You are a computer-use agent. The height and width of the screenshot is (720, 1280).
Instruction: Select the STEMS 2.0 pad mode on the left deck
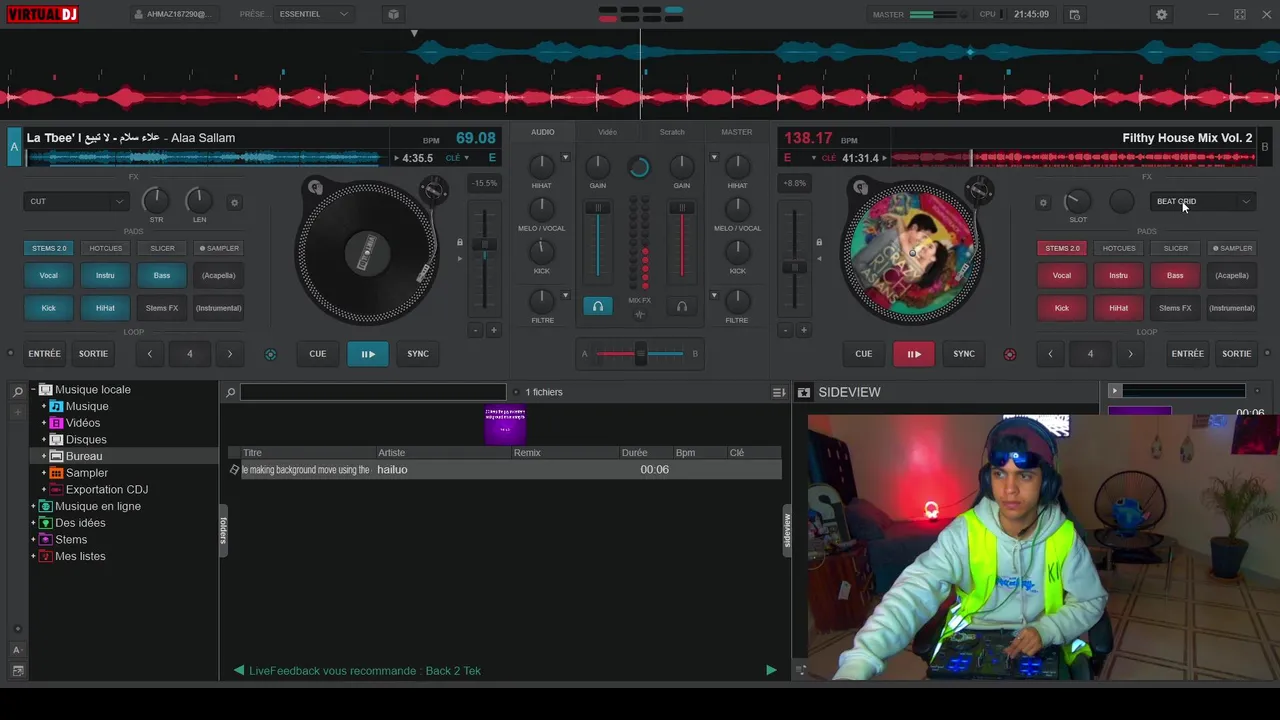[x=49, y=248]
